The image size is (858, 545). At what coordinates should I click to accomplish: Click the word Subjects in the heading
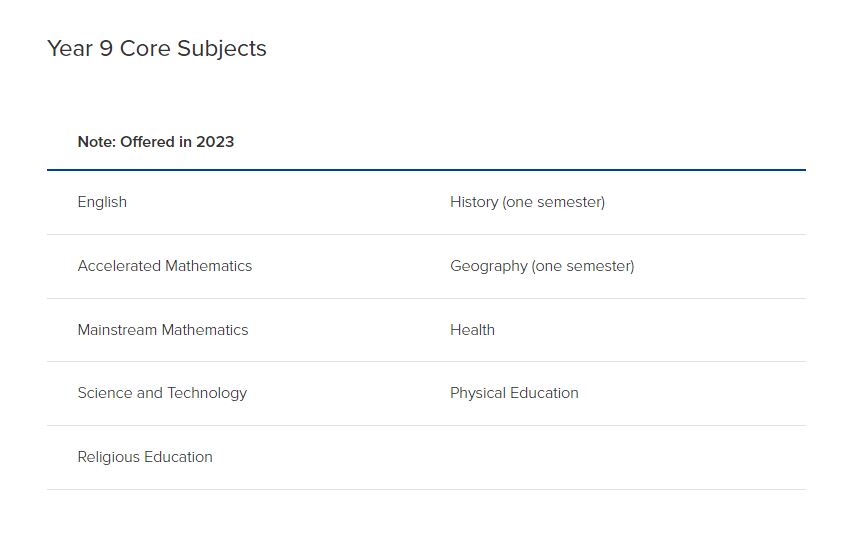click(x=222, y=49)
